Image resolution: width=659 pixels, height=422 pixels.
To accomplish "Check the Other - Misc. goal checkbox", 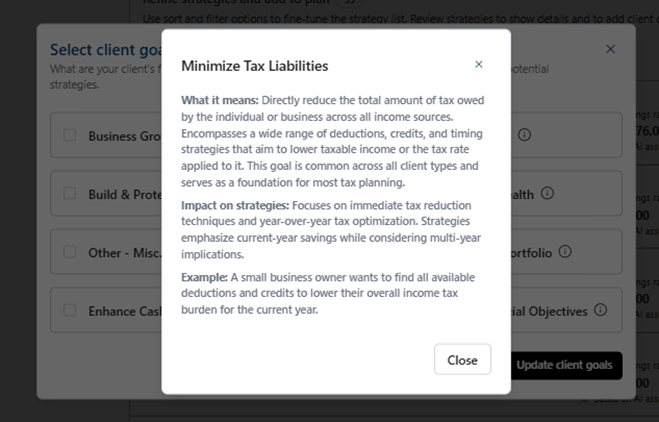I will (x=70, y=252).
